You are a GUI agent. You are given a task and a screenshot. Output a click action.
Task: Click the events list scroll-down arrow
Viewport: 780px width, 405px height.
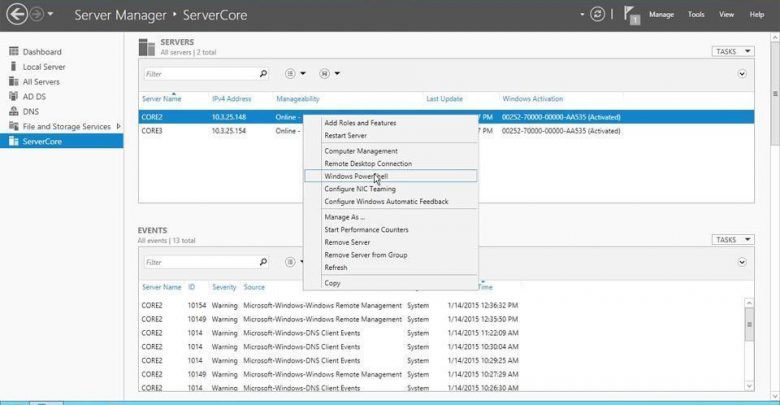tap(749, 386)
